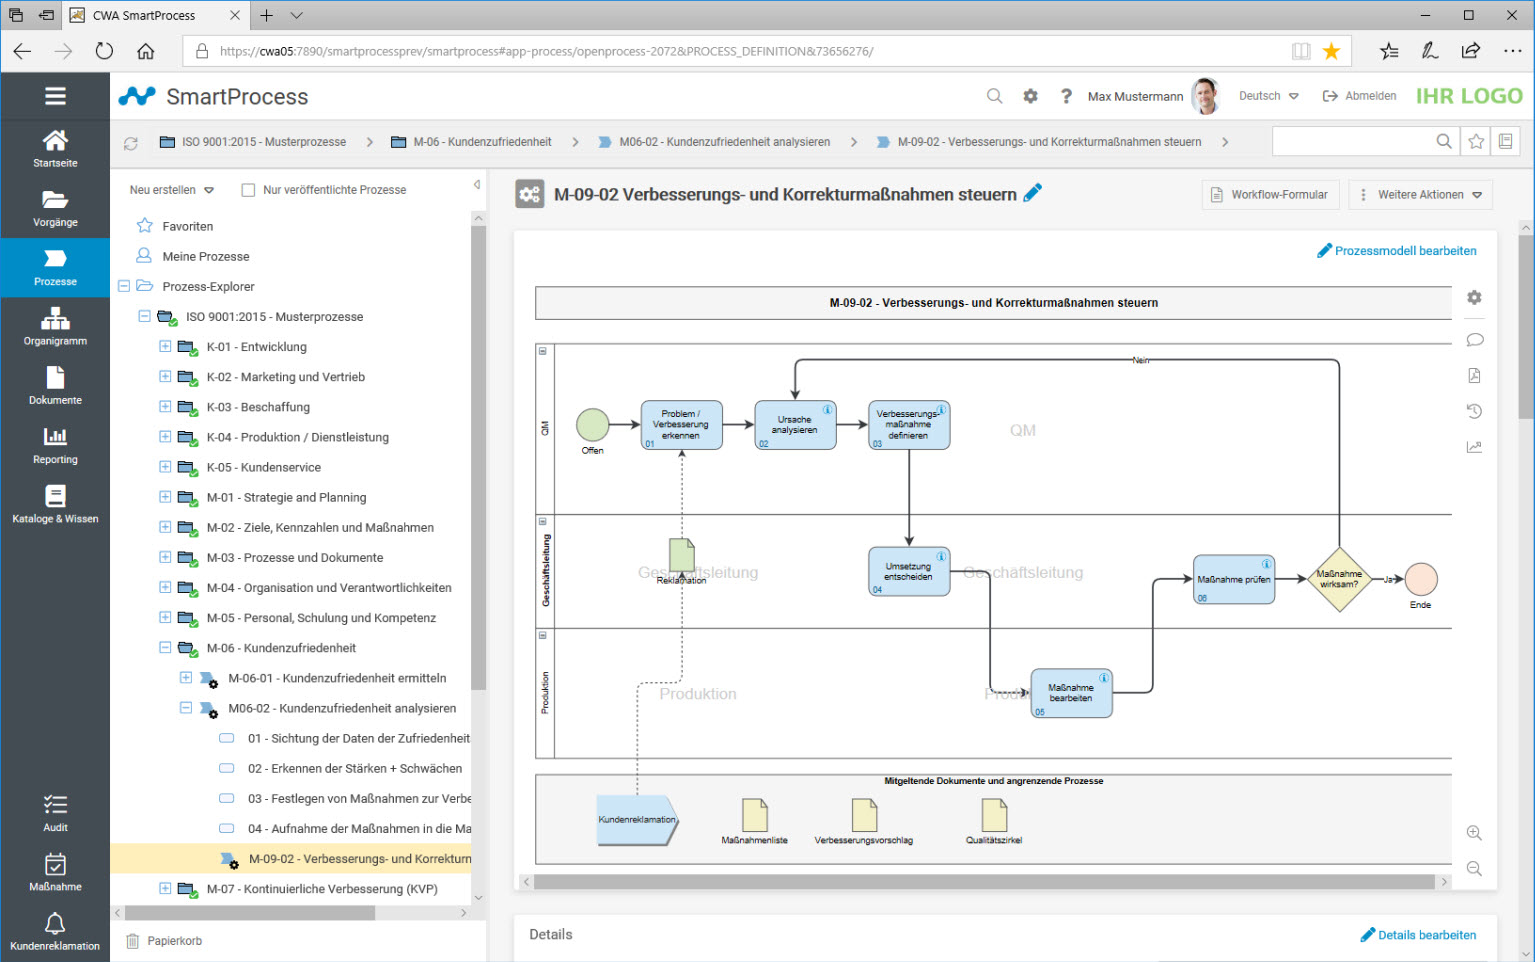
Task: Open the Audit module
Action: [x=55, y=810]
